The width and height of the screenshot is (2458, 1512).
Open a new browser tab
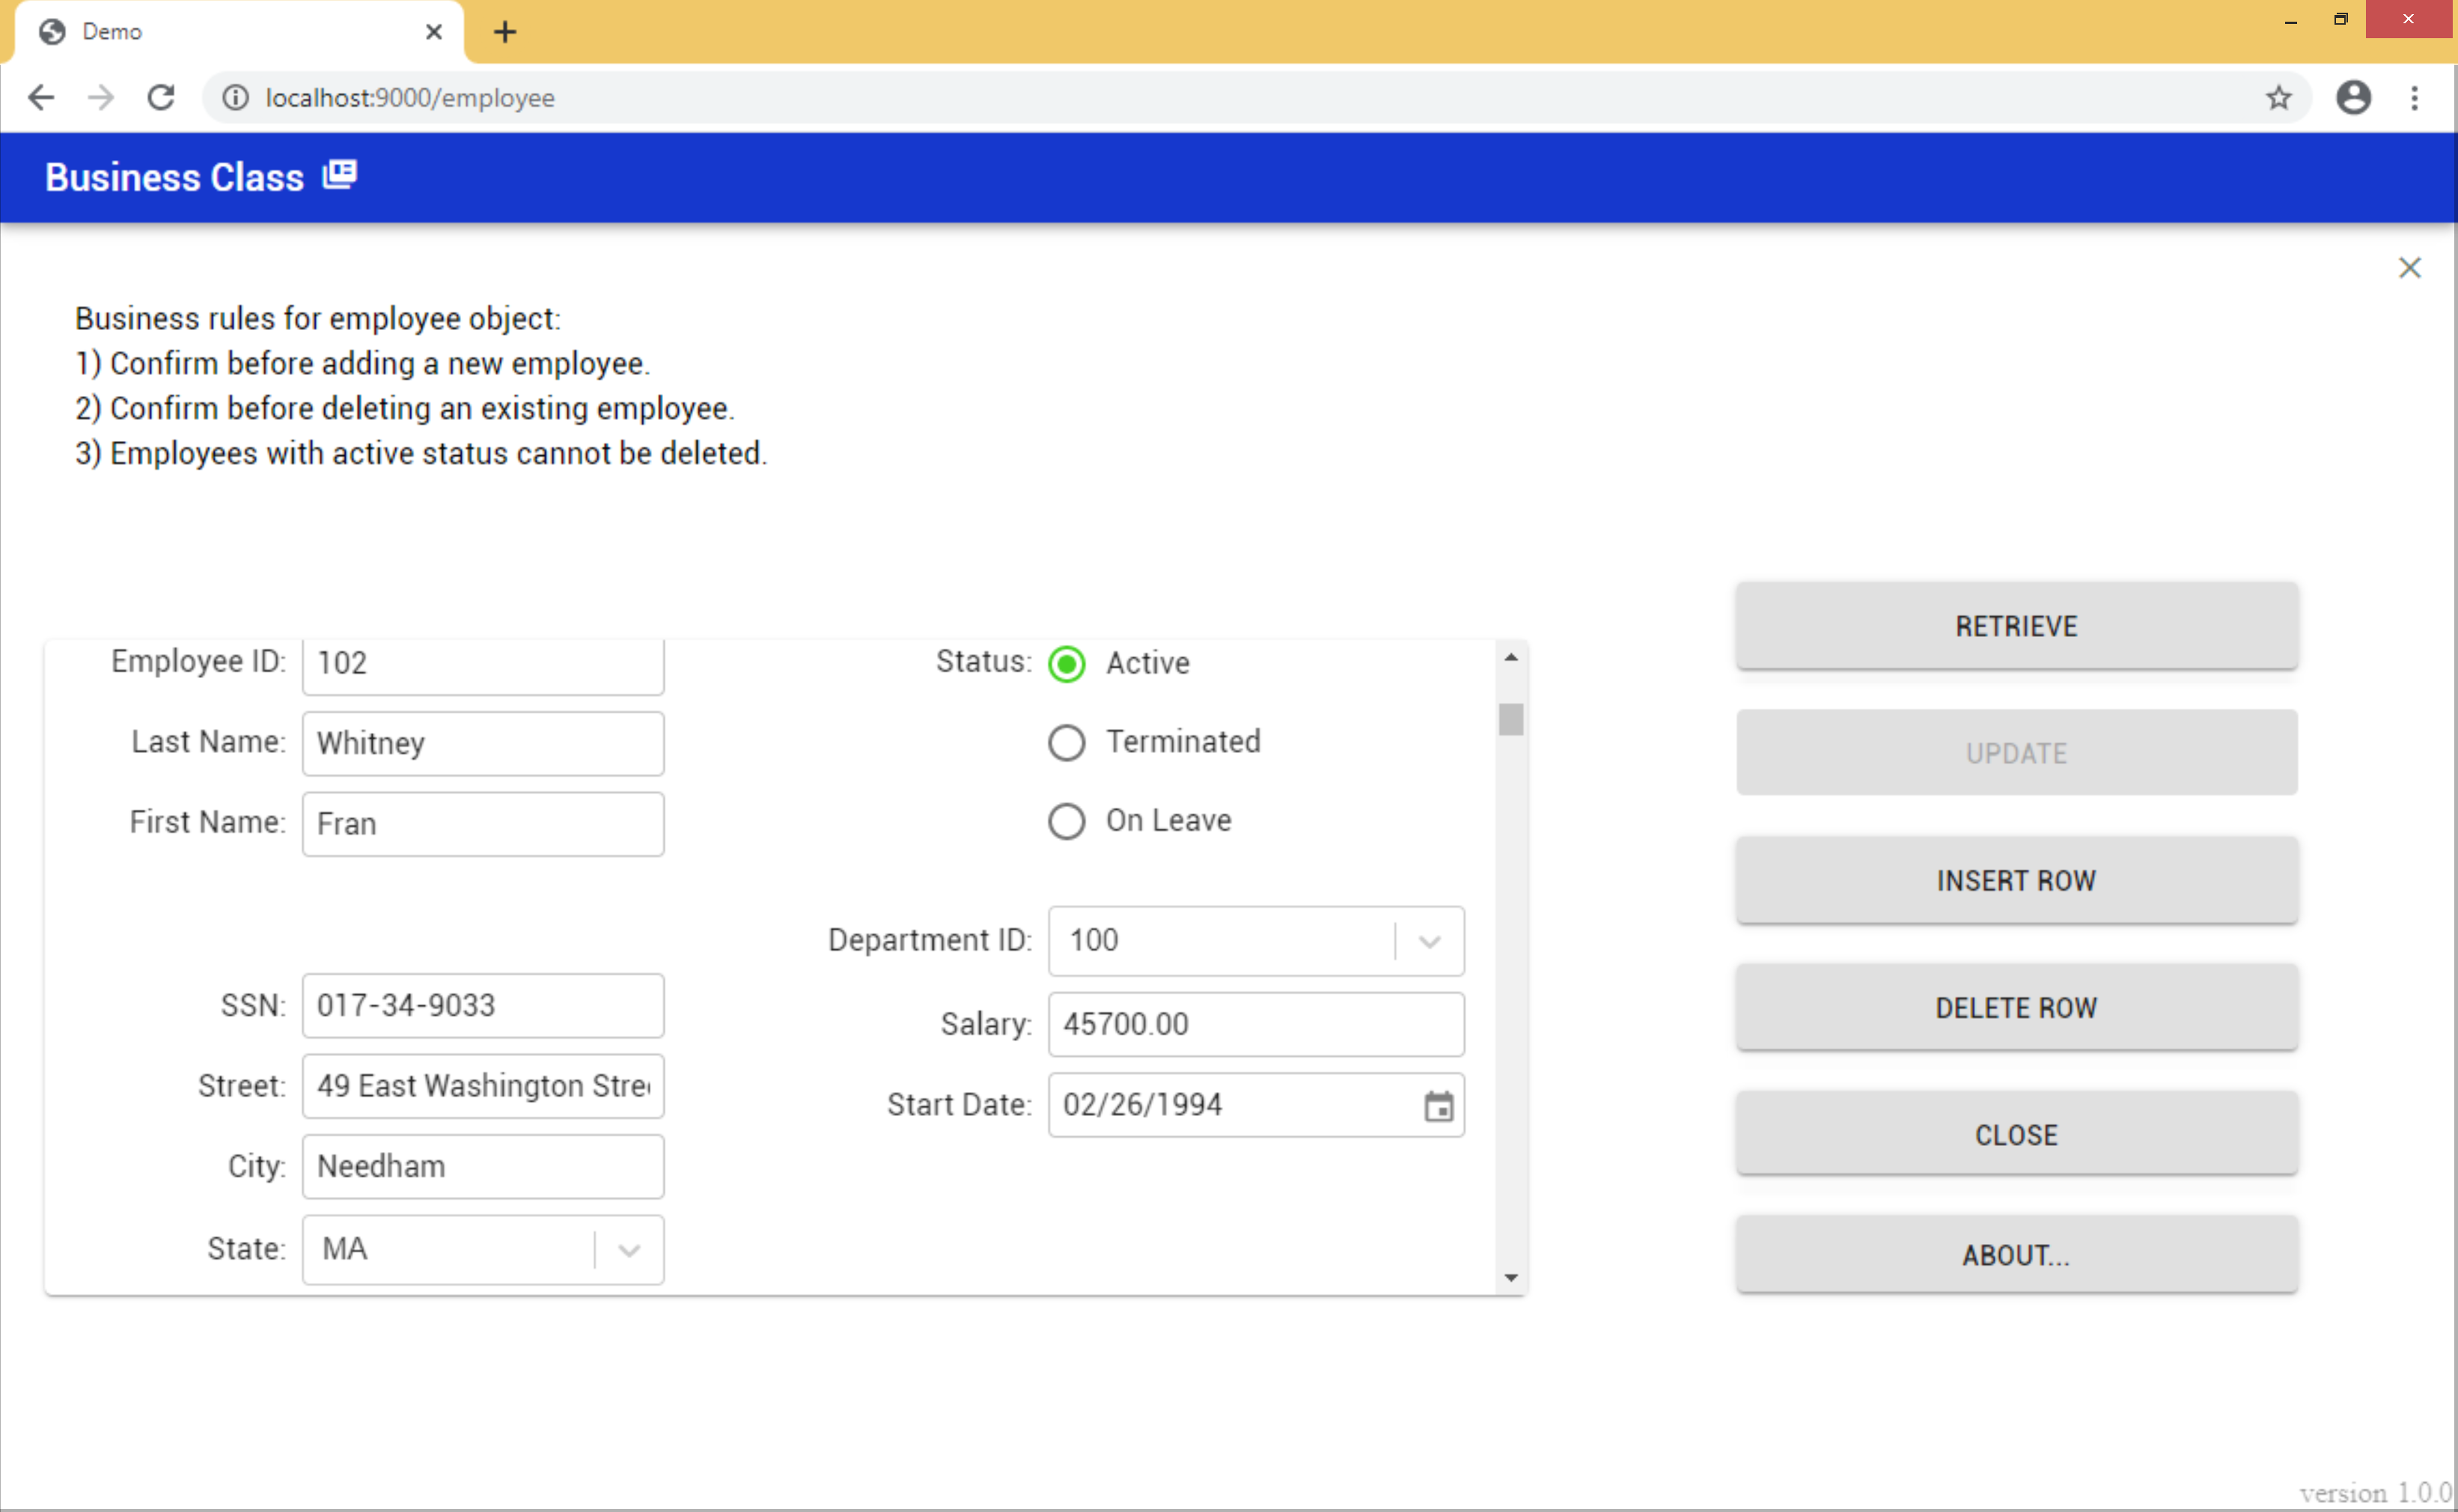click(x=505, y=32)
